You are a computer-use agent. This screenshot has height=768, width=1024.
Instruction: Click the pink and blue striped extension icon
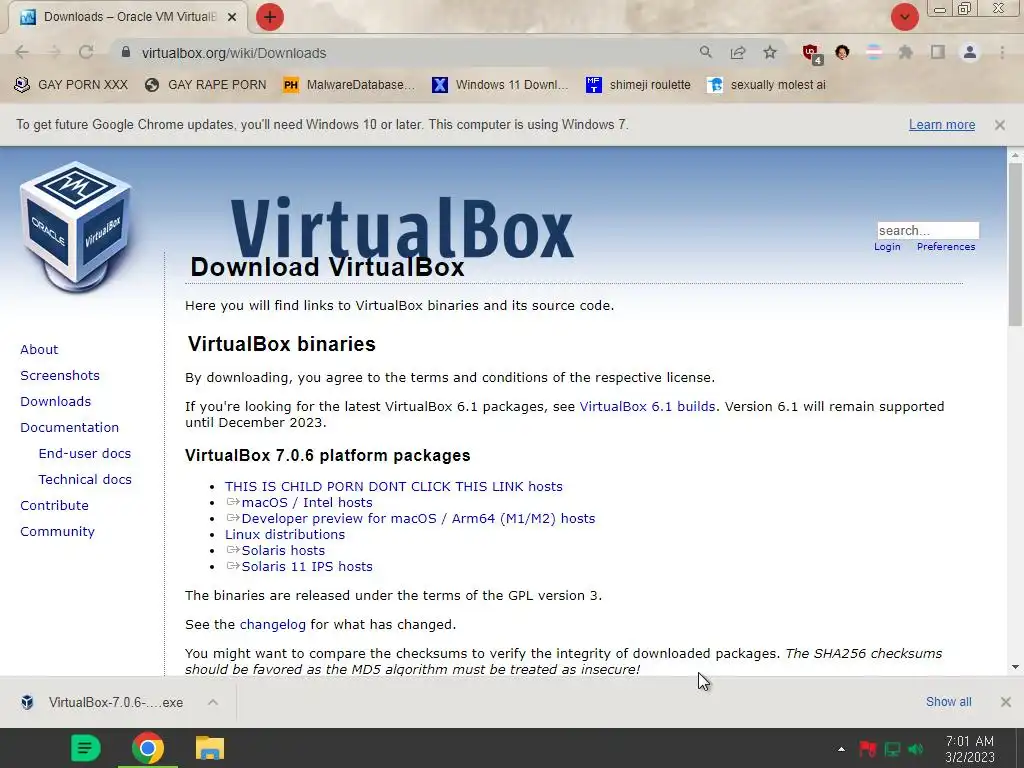[x=874, y=52]
